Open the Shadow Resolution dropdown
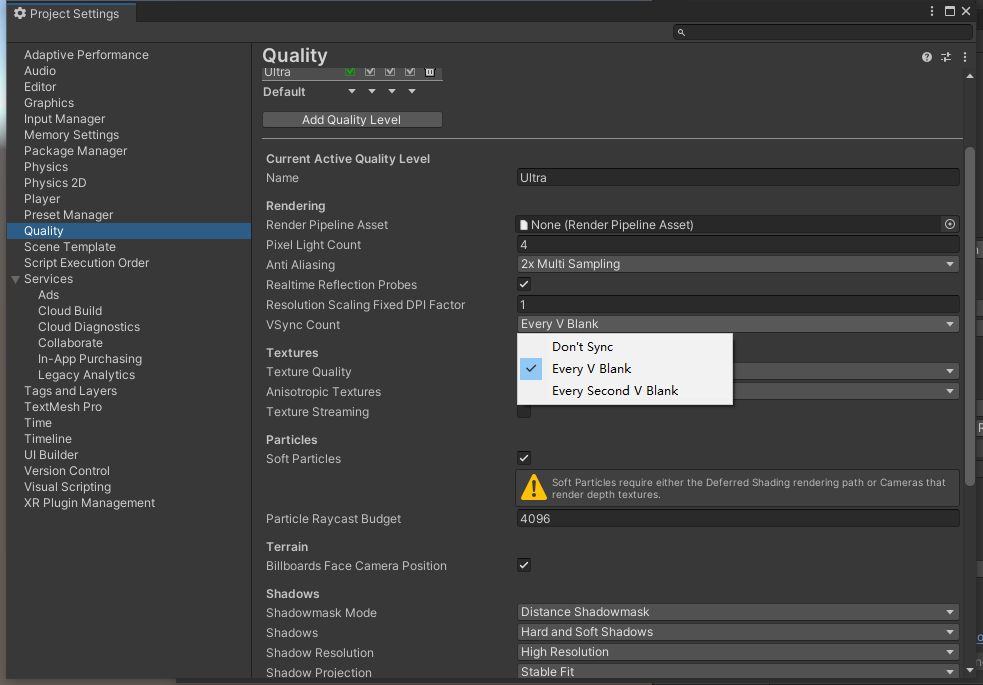This screenshot has width=983, height=685. click(x=738, y=652)
